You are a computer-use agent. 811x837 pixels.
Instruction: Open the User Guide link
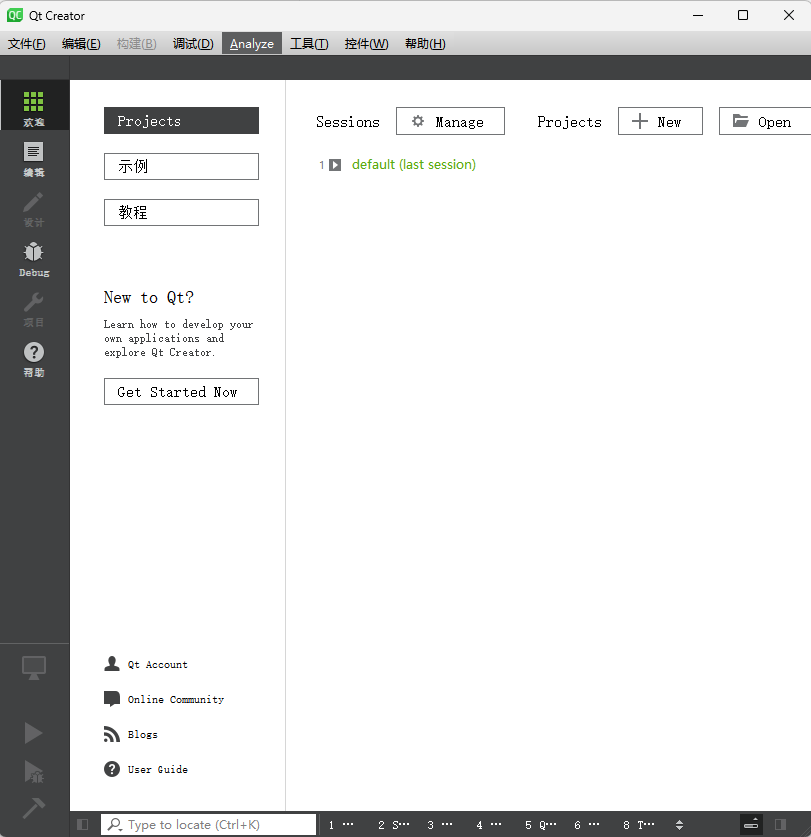click(x=146, y=769)
